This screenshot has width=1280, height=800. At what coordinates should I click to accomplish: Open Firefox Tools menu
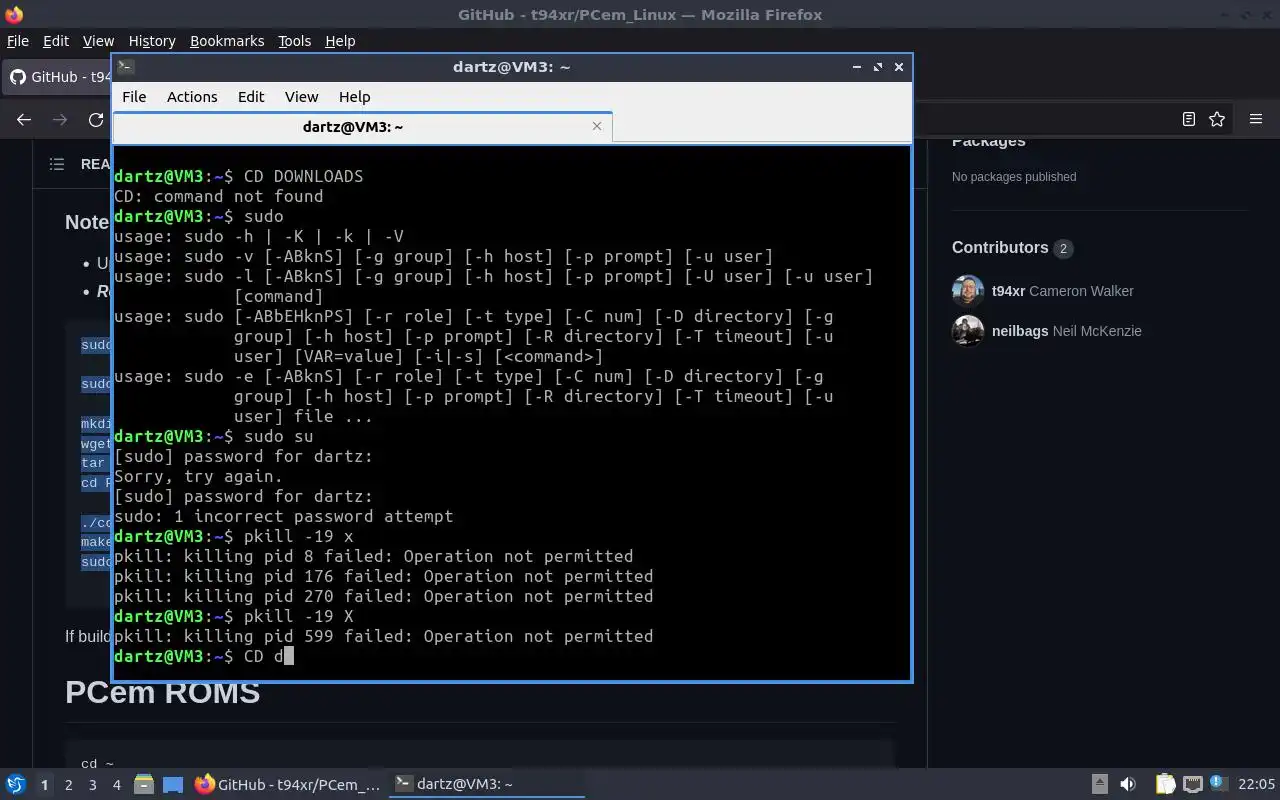[x=294, y=41]
